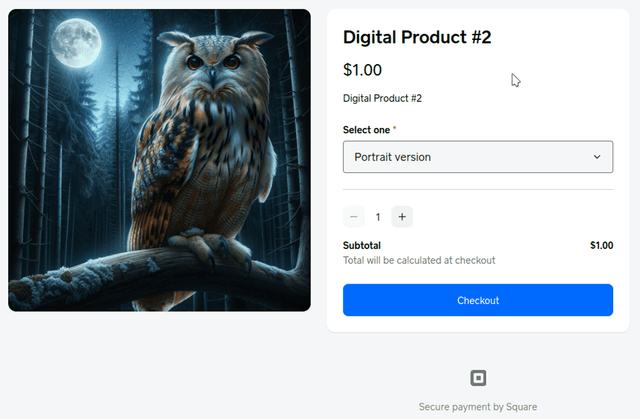Open the Portrait version dropdown
This screenshot has width=640, height=419.
(x=477, y=157)
